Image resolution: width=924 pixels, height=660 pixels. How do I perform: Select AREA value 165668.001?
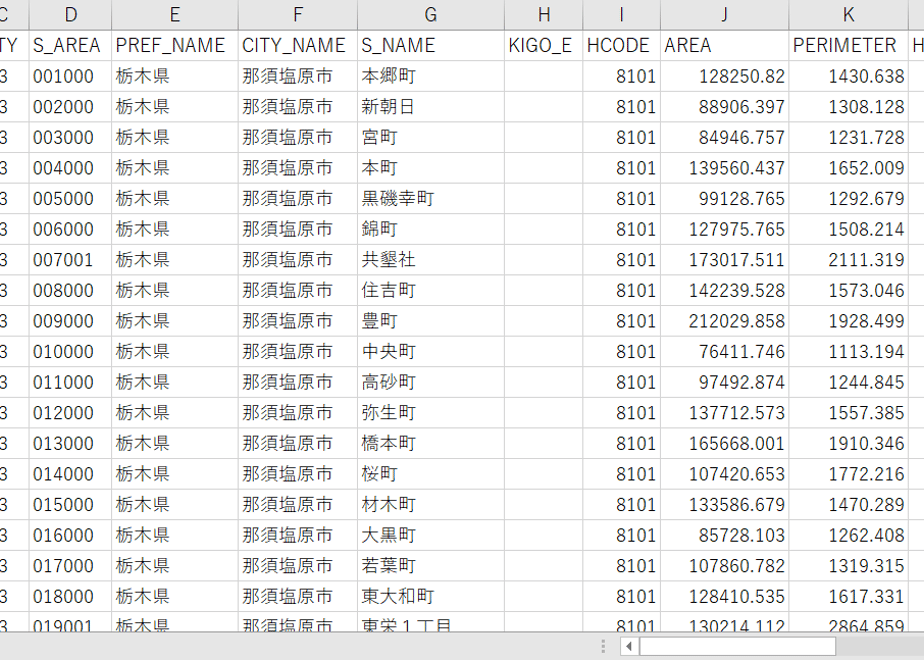click(x=724, y=444)
